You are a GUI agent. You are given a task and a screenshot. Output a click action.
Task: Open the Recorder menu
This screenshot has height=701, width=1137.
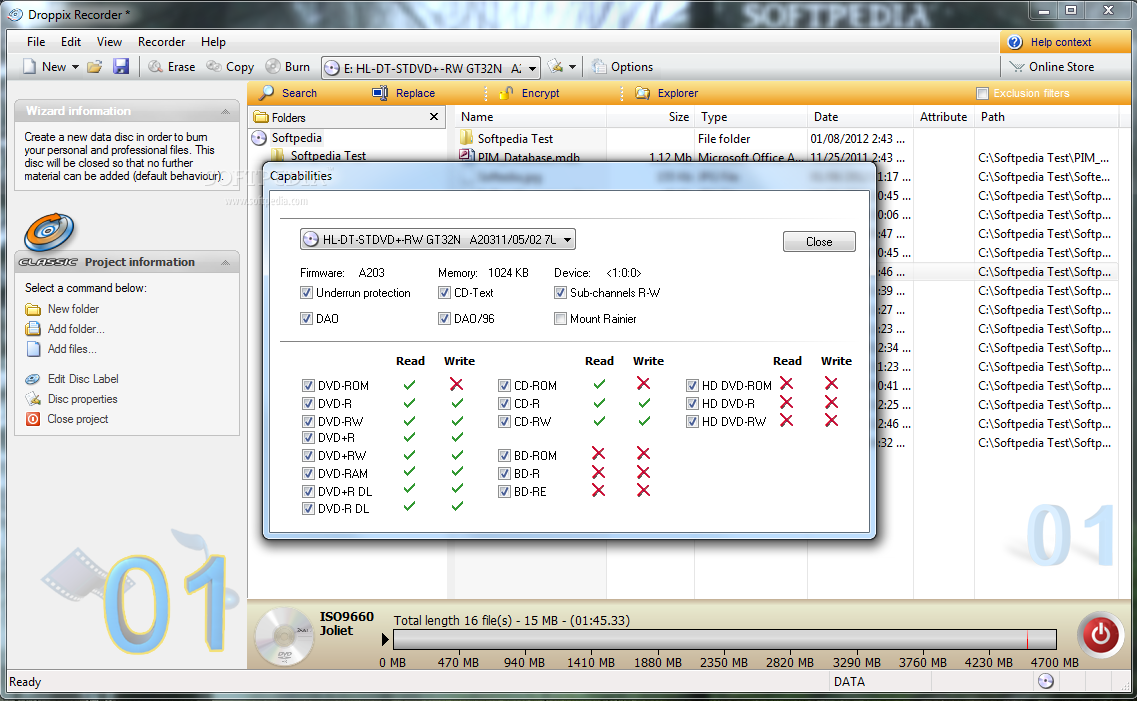(x=161, y=41)
